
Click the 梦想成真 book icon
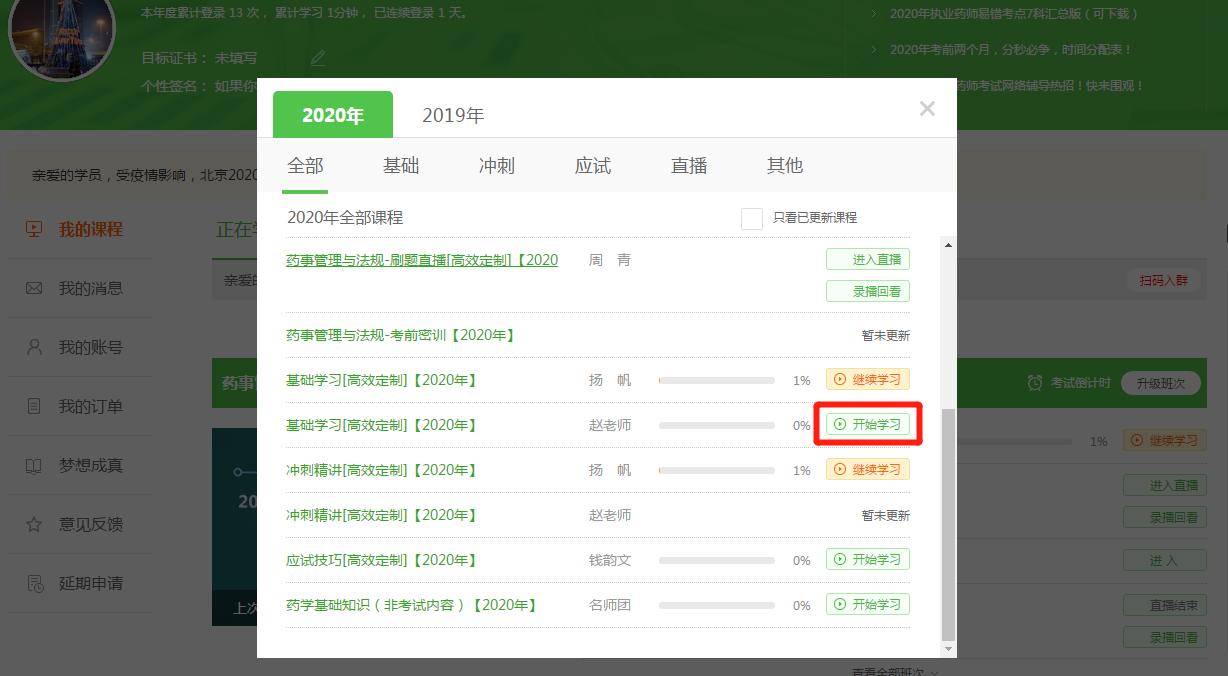35,465
